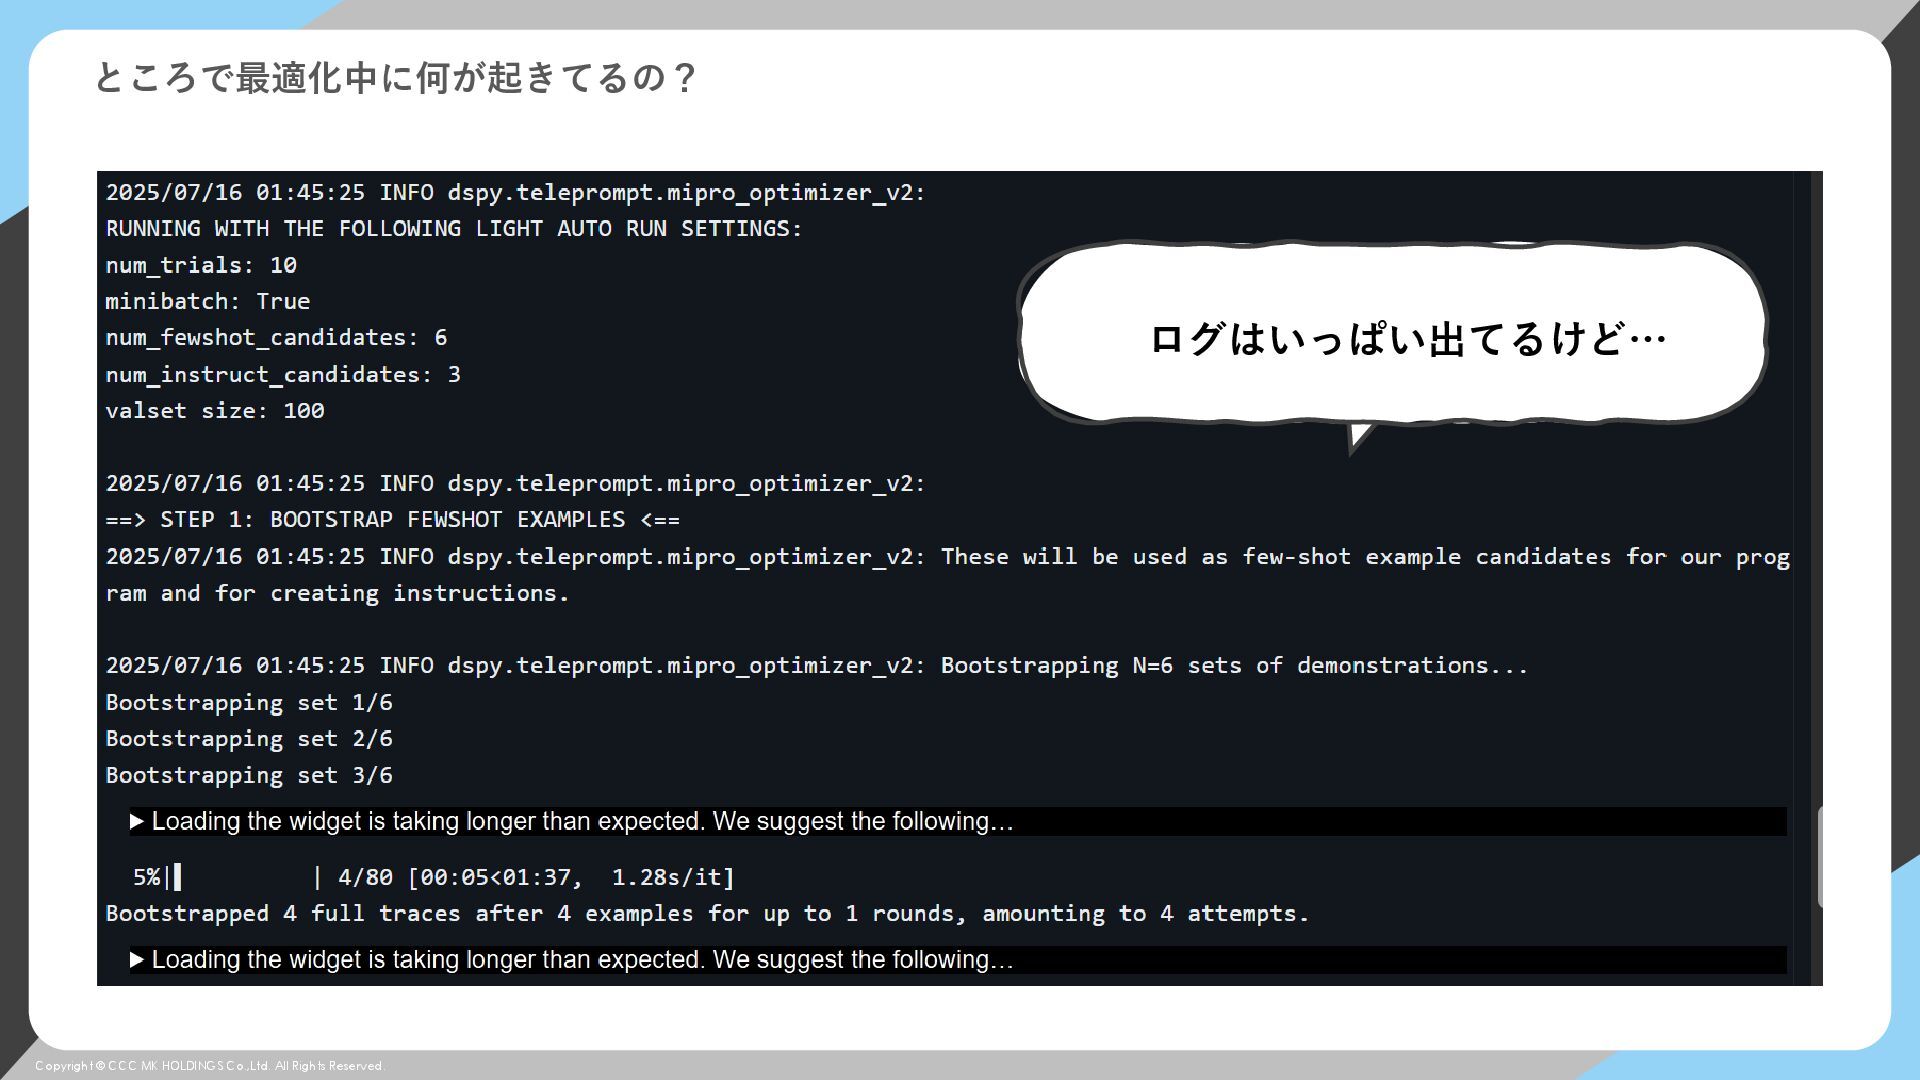The image size is (1920, 1080).
Task: Click the first 'Loading the widget is taking longer' message
Action: (582, 822)
